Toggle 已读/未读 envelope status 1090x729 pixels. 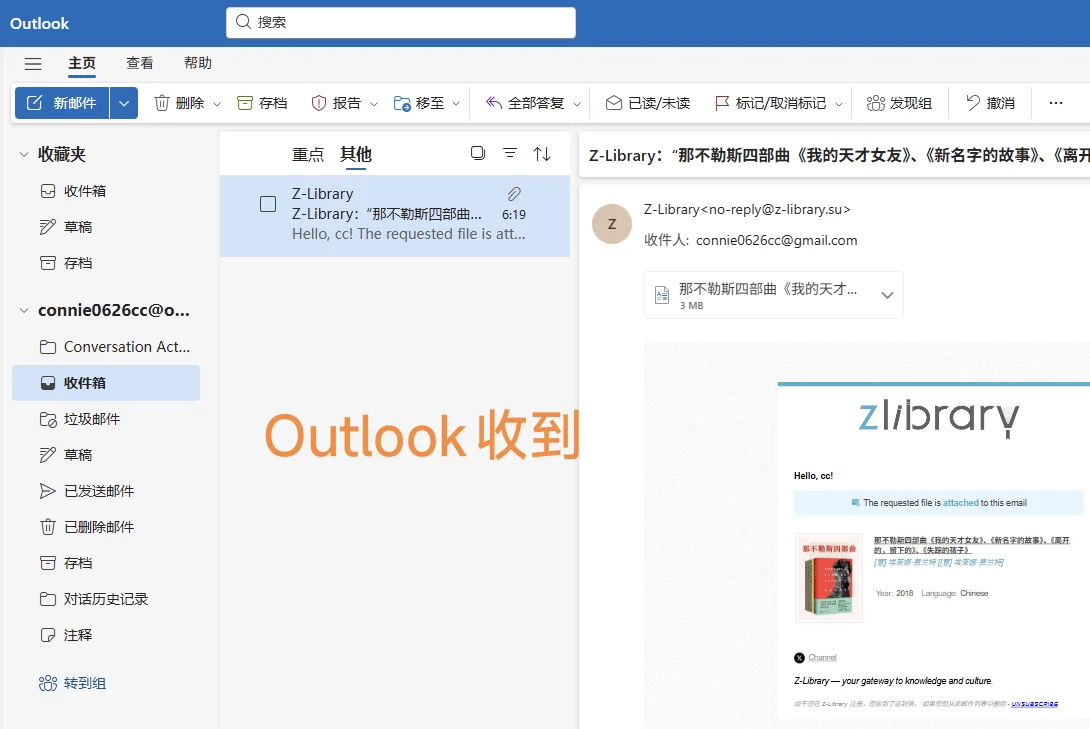[648, 103]
